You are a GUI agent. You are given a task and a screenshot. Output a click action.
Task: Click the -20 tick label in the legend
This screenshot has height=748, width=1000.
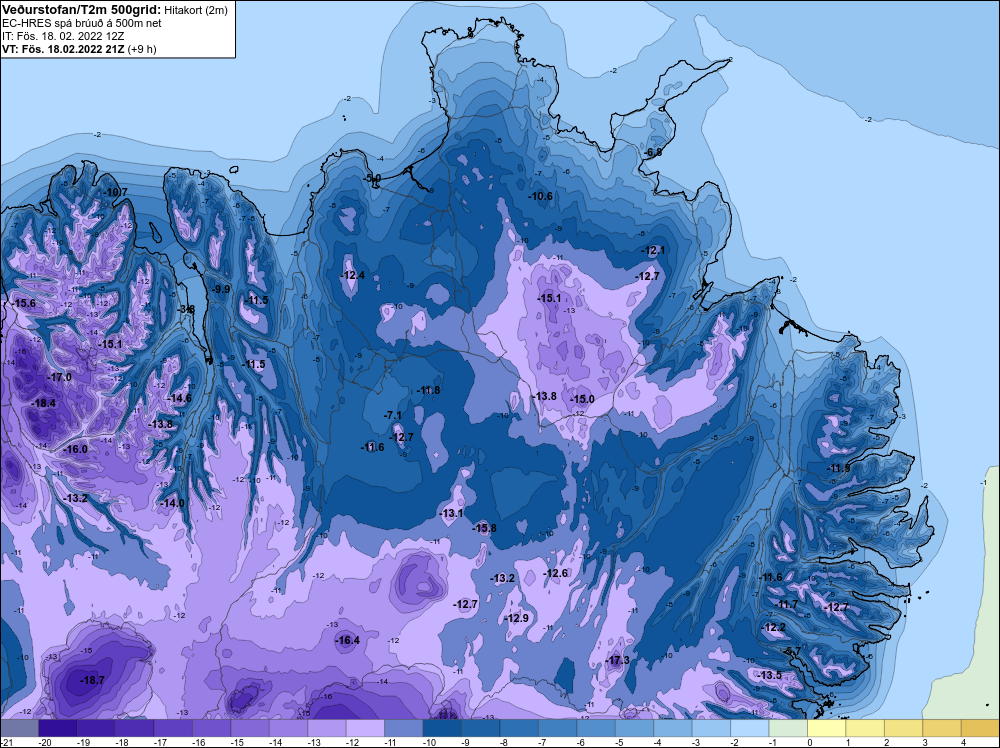[x=45, y=742]
